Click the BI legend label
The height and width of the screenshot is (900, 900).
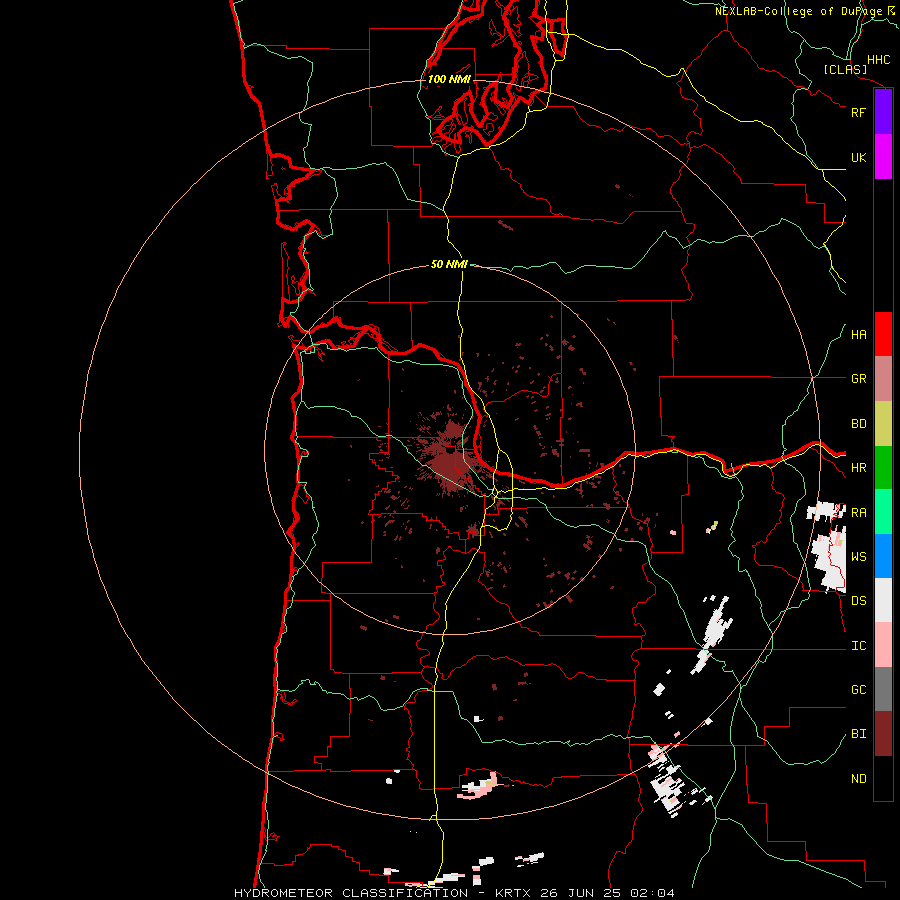[x=858, y=734]
